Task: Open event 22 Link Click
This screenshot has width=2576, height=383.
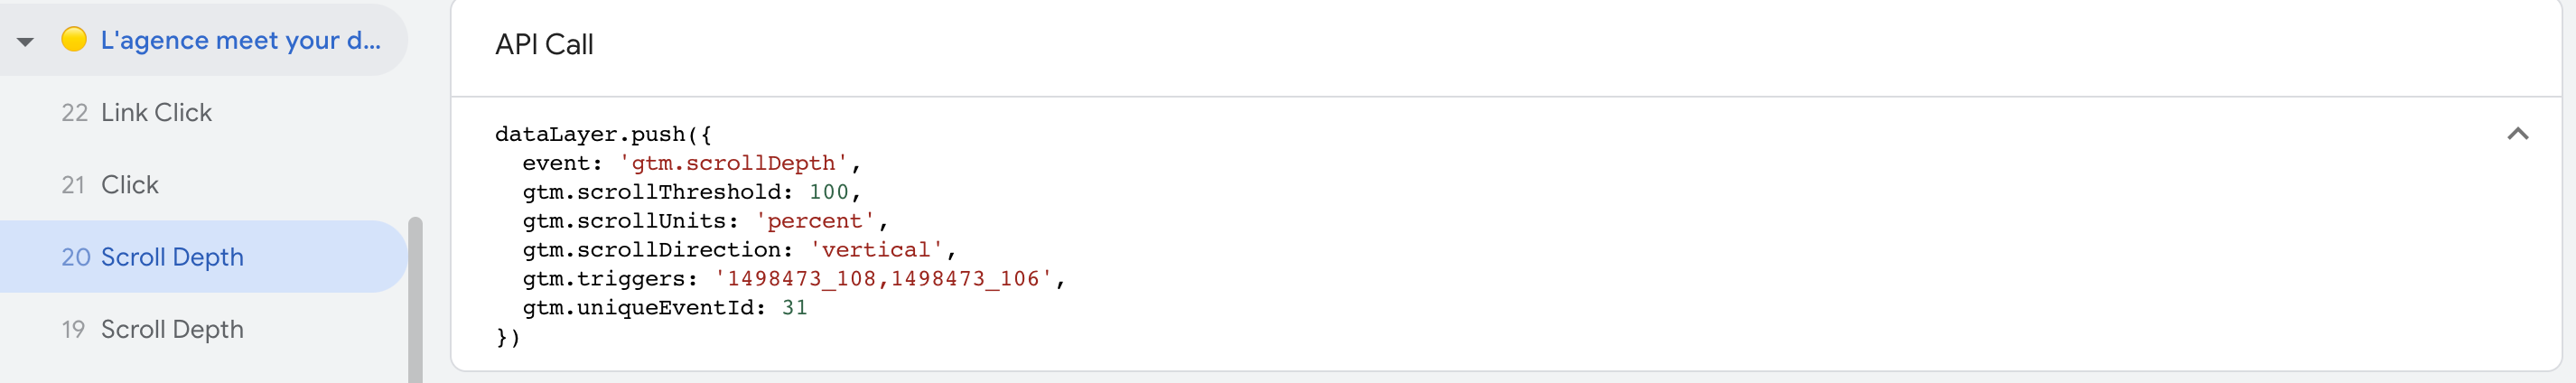Action: coord(204,112)
